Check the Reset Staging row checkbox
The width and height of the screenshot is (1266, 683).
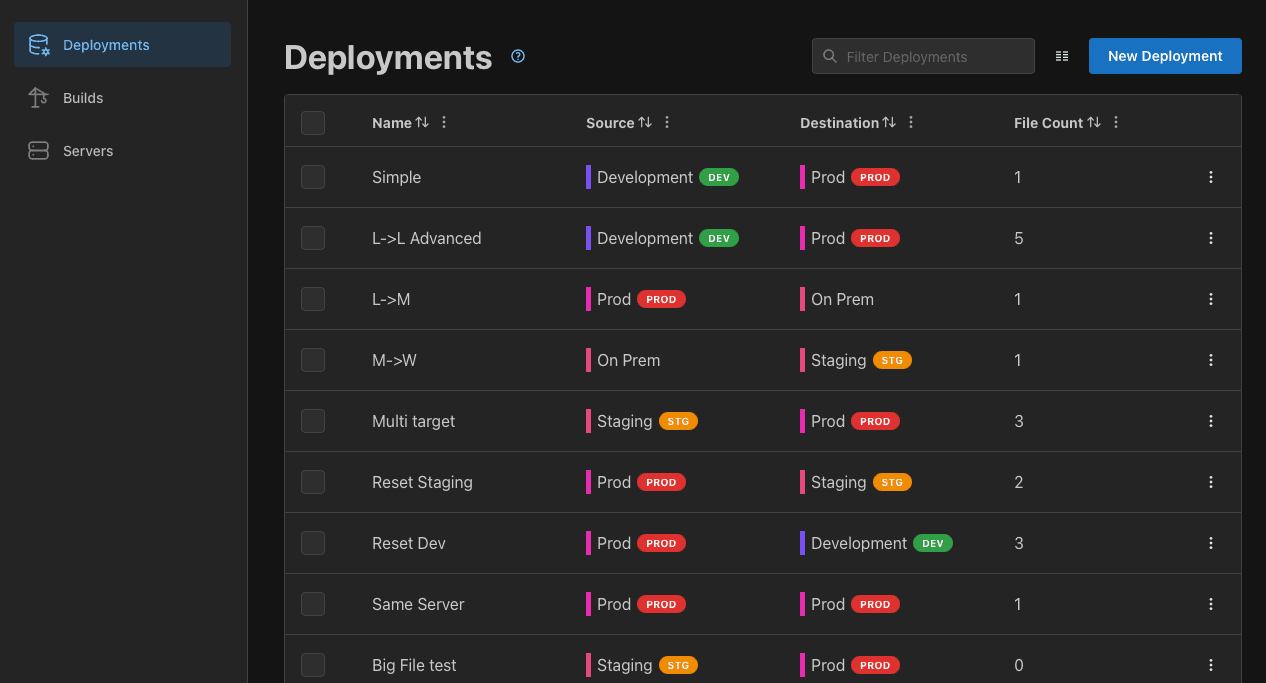(312, 481)
